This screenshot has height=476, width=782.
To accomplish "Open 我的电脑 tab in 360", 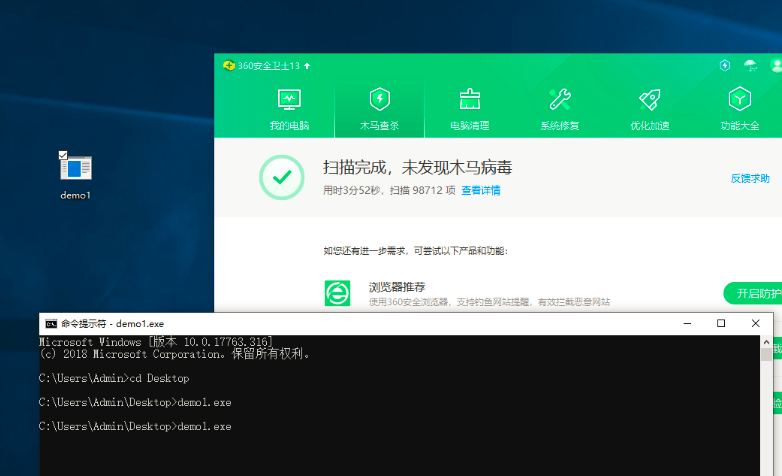I will (289, 110).
